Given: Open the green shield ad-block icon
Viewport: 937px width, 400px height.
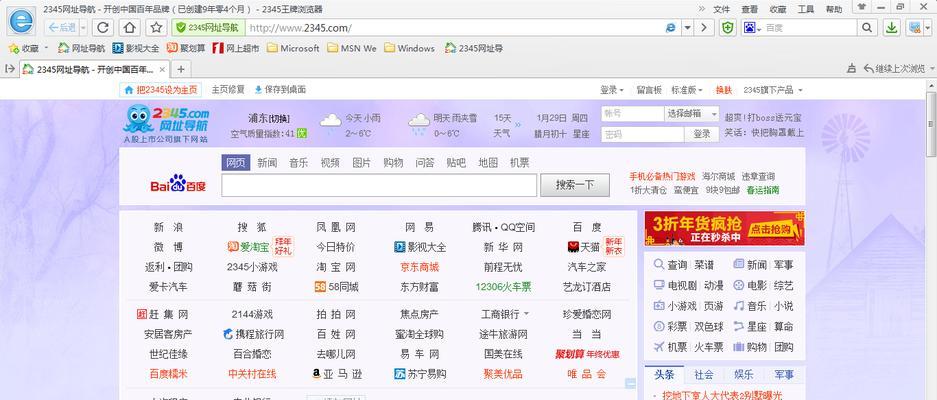Looking at the screenshot, I should pyautogui.click(x=727, y=28).
